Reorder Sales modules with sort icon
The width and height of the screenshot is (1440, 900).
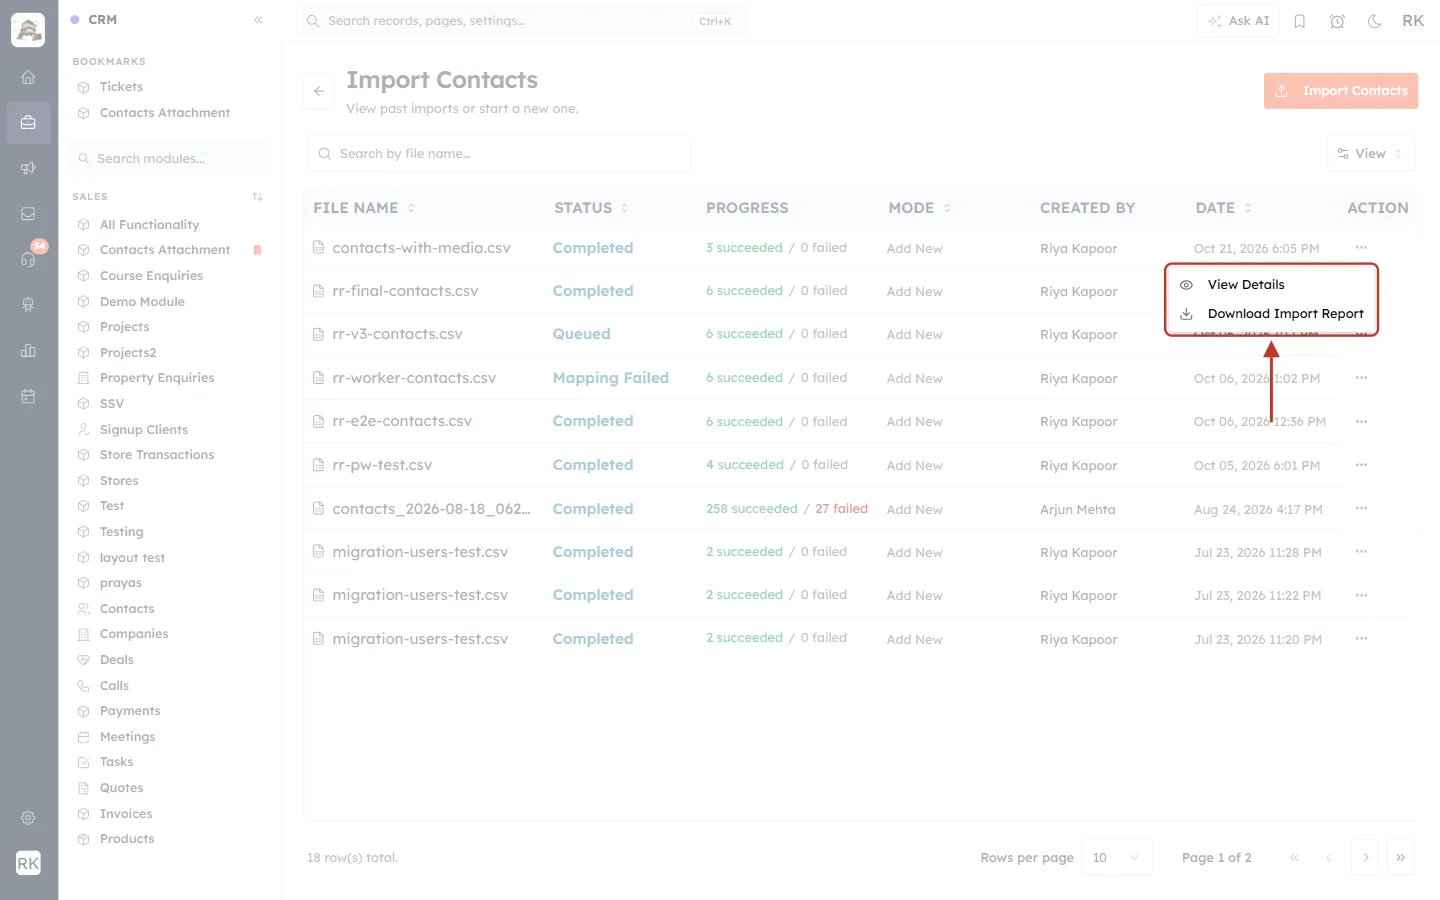pos(258,197)
